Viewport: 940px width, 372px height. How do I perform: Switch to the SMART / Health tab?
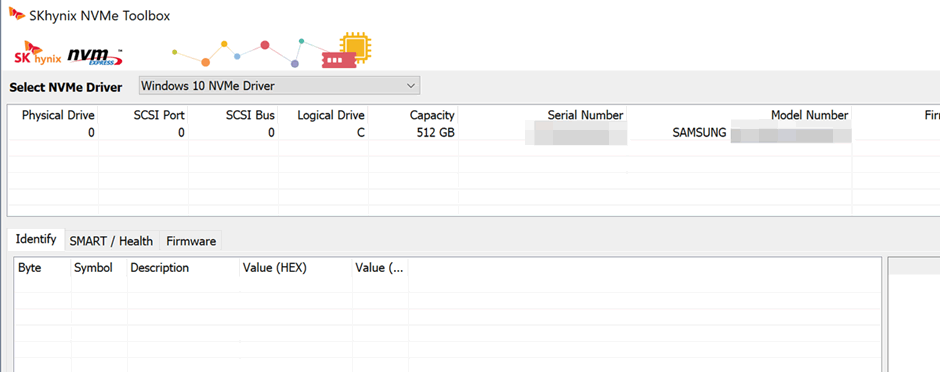tap(111, 241)
